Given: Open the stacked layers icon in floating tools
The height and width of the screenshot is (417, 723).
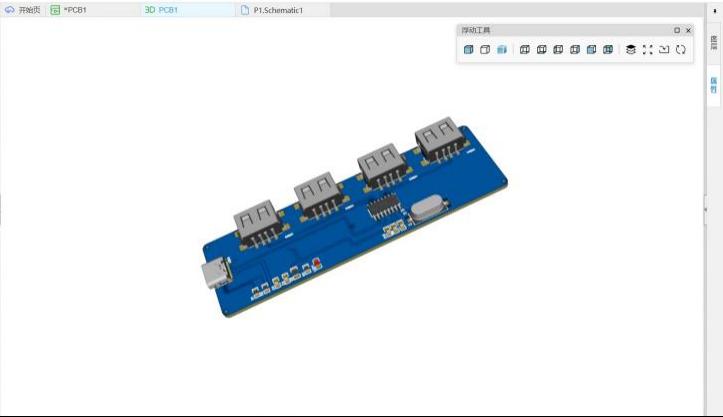Looking at the screenshot, I should coord(631,50).
